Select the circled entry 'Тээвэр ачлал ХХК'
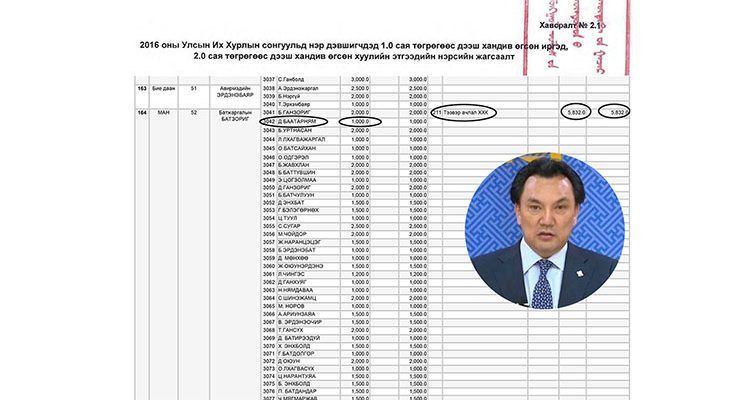 [x=463, y=112]
